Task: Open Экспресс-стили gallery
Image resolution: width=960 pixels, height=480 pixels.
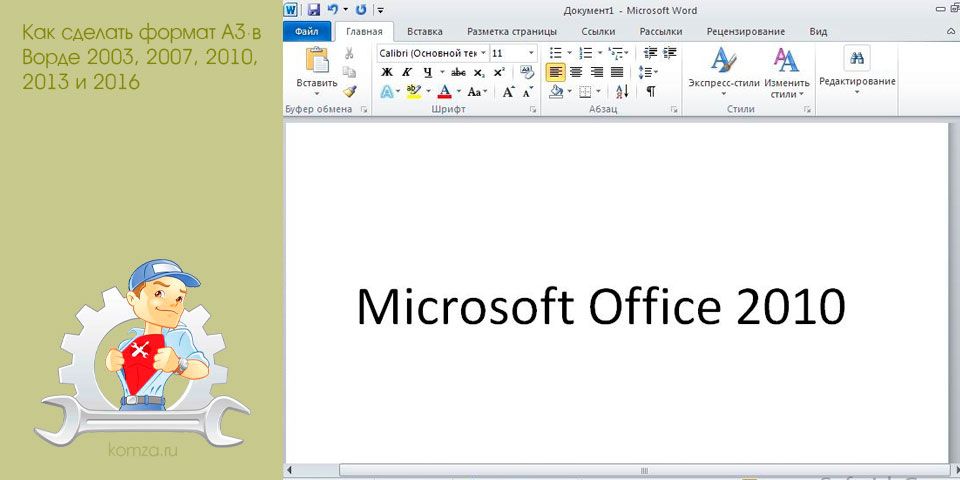Action: click(x=724, y=72)
